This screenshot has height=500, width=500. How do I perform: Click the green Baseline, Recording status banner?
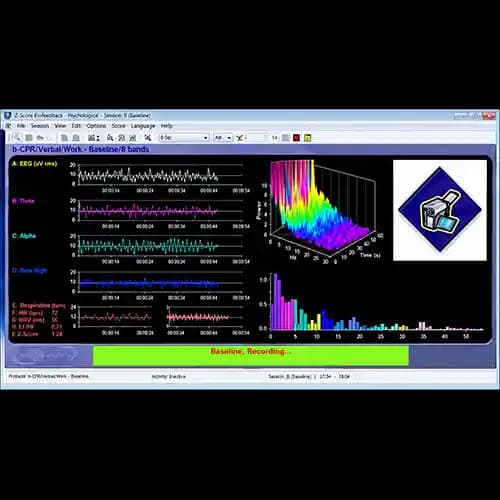click(251, 356)
